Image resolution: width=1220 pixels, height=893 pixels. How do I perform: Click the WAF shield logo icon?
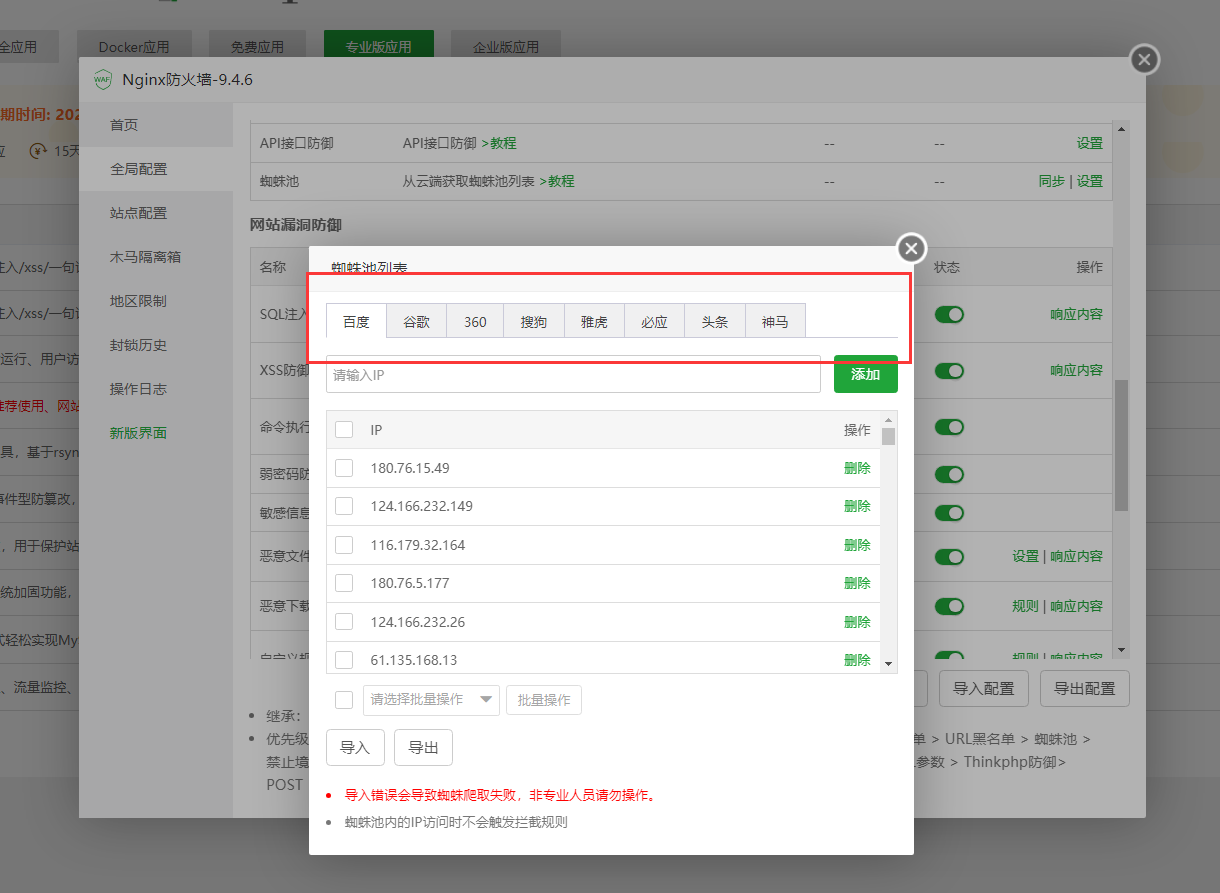[102, 79]
